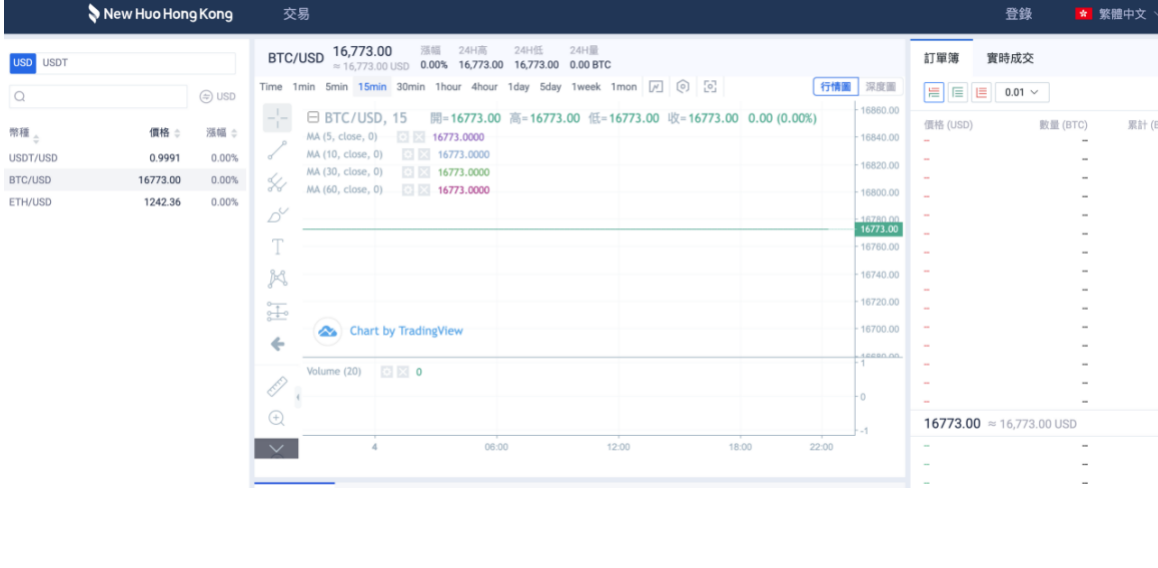
Task: Pick the text annotation tool
Action: coord(277,247)
